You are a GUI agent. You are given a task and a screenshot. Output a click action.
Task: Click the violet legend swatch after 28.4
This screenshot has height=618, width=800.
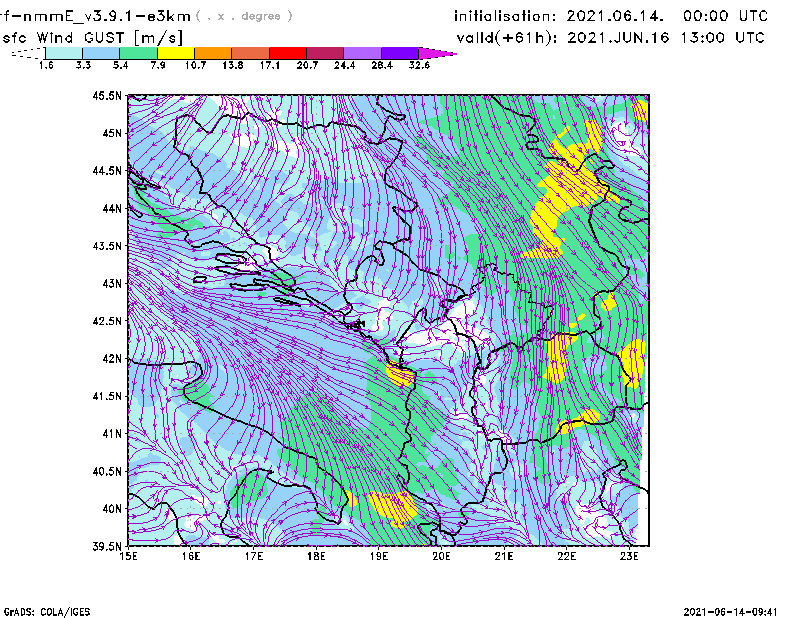click(x=400, y=53)
